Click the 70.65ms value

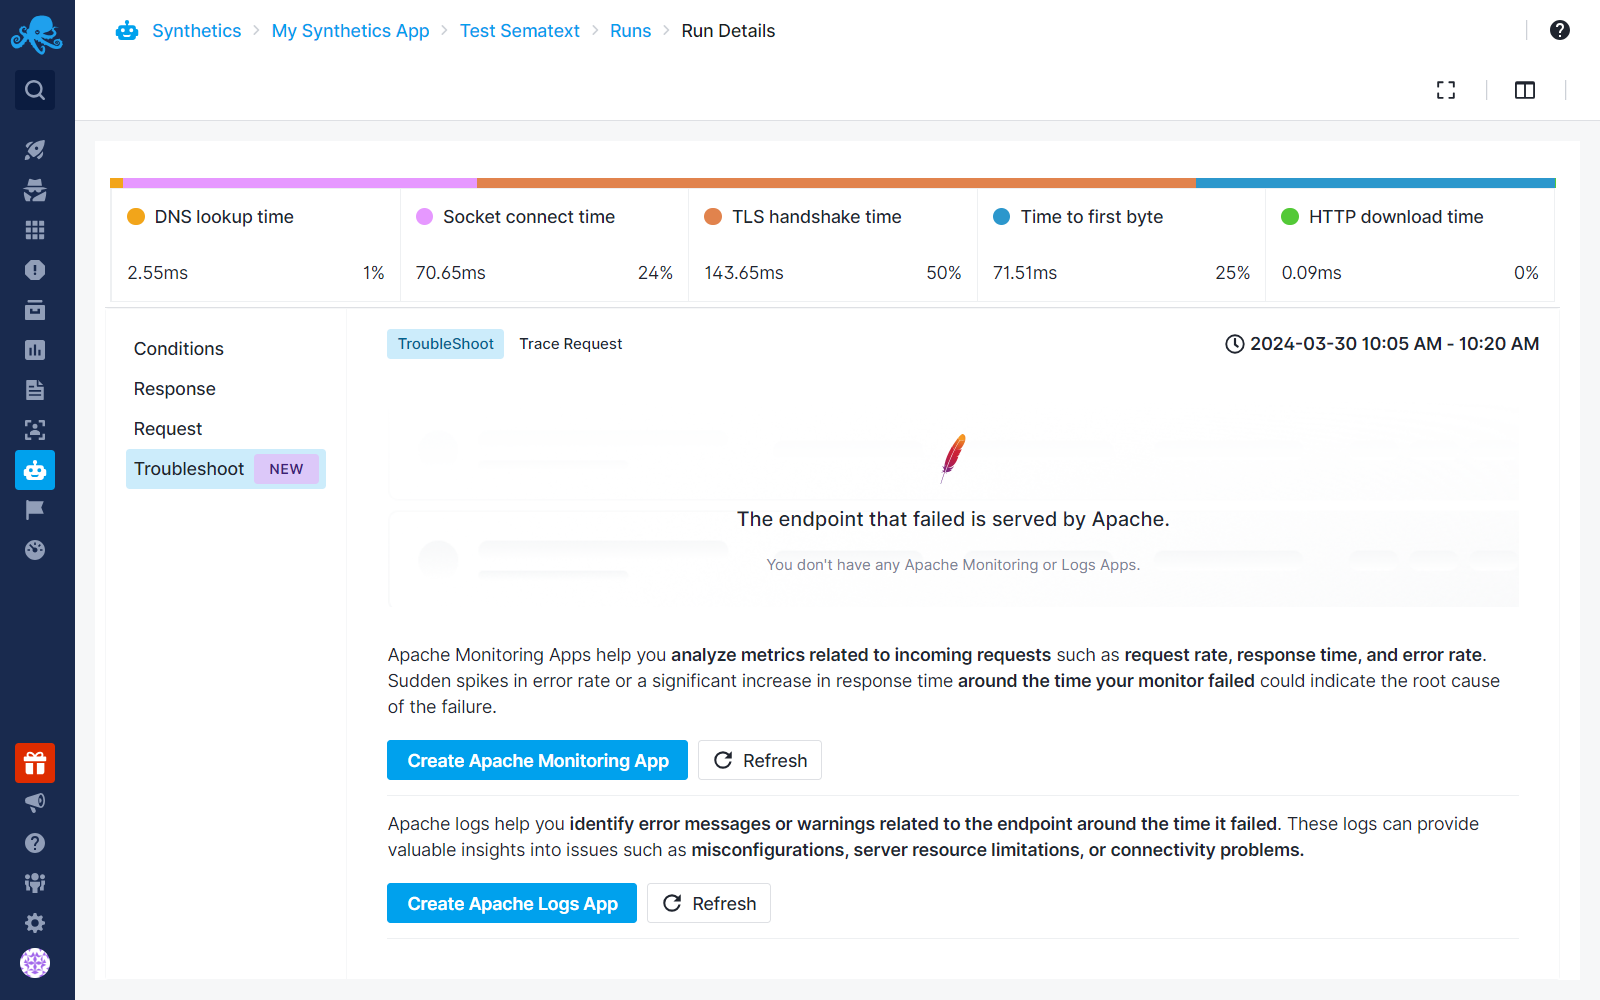coord(451,273)
